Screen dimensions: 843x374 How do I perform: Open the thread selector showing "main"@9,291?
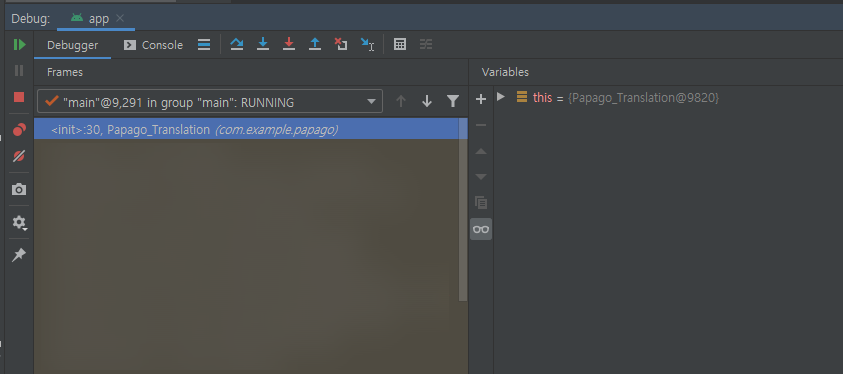[210, 102]
